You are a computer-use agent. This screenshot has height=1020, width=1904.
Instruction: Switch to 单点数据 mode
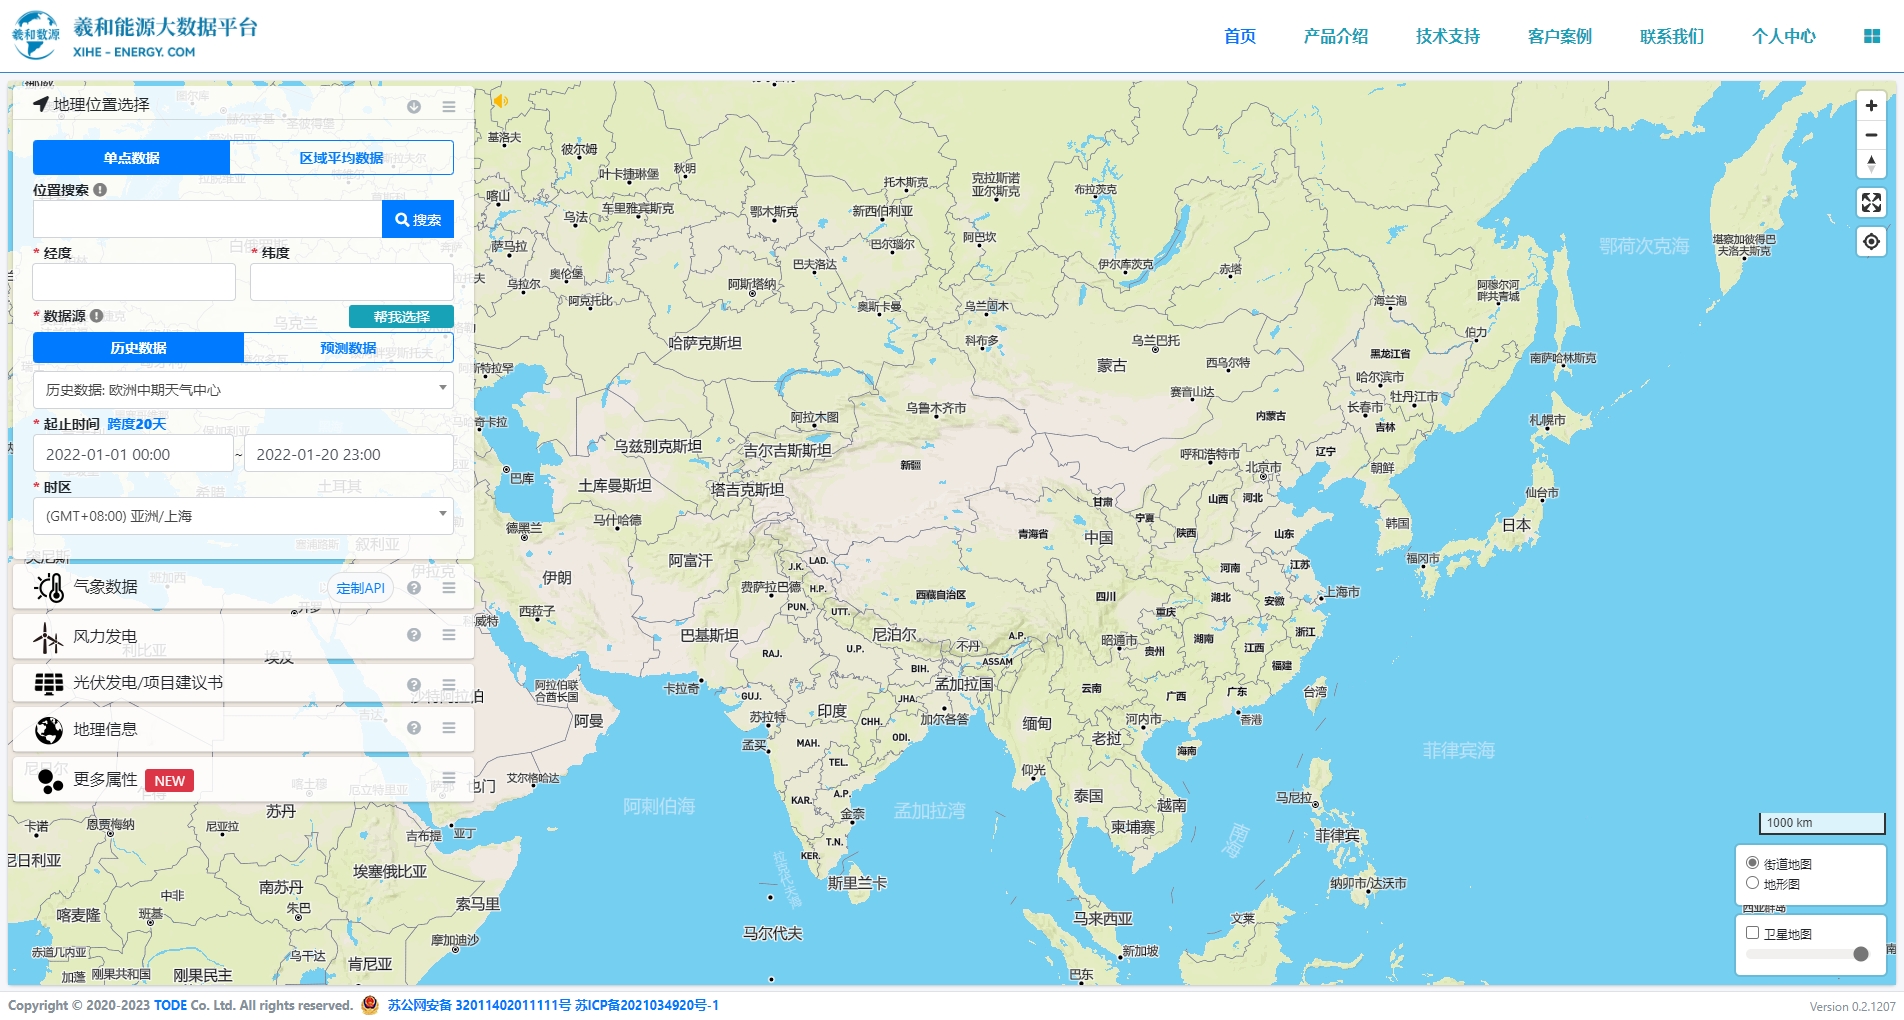[132, 158]
